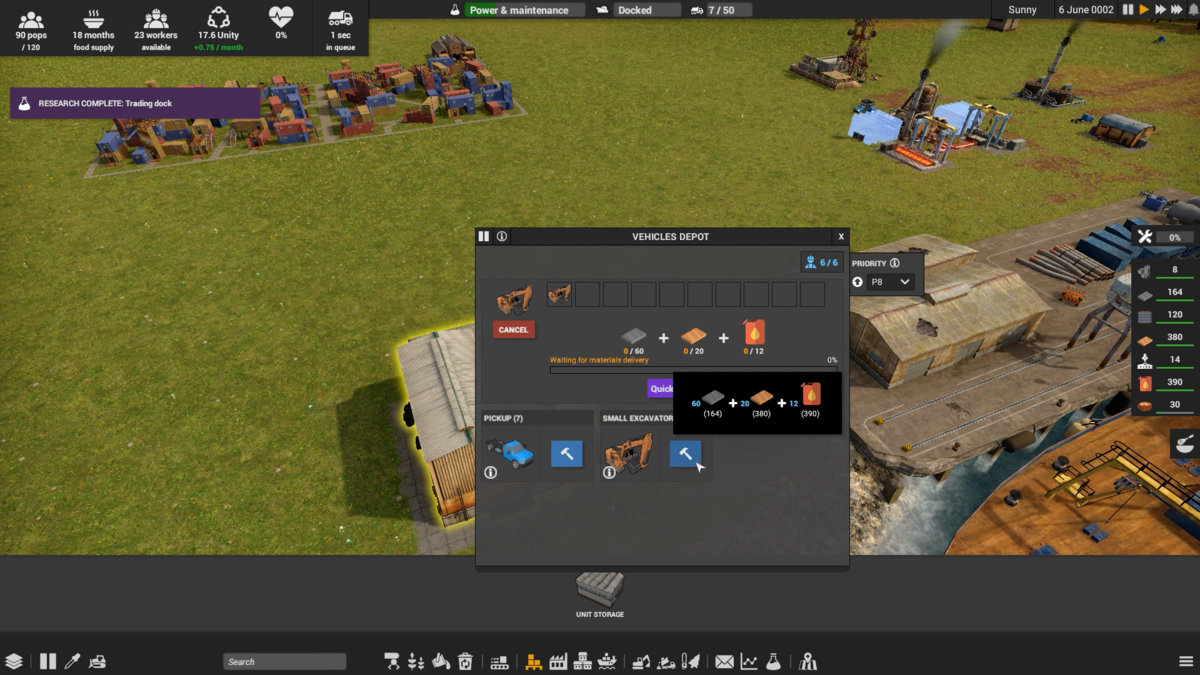The image size is (1200, 675).
Task: Open the population 90 pops panel
Action: (32, 28)
